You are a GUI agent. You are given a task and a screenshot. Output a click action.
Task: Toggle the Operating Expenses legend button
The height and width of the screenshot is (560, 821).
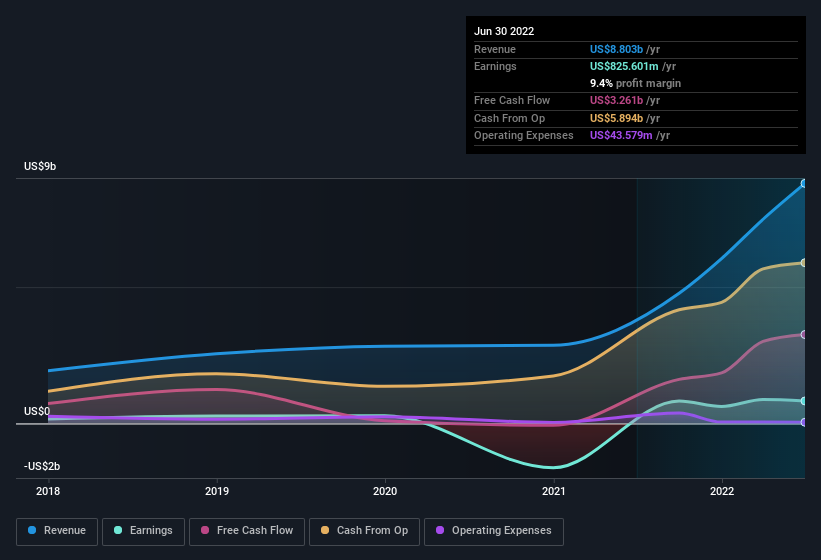[x=494, y=532]
